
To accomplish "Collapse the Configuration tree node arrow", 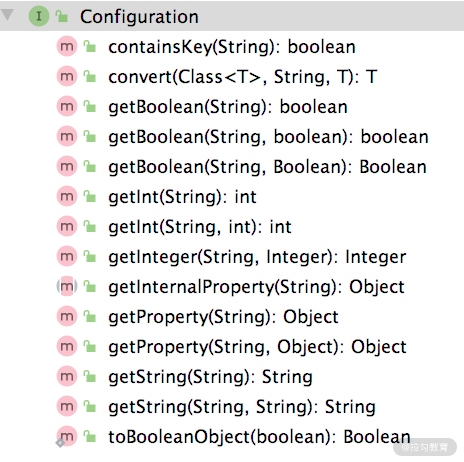I will tap(7, 15).
